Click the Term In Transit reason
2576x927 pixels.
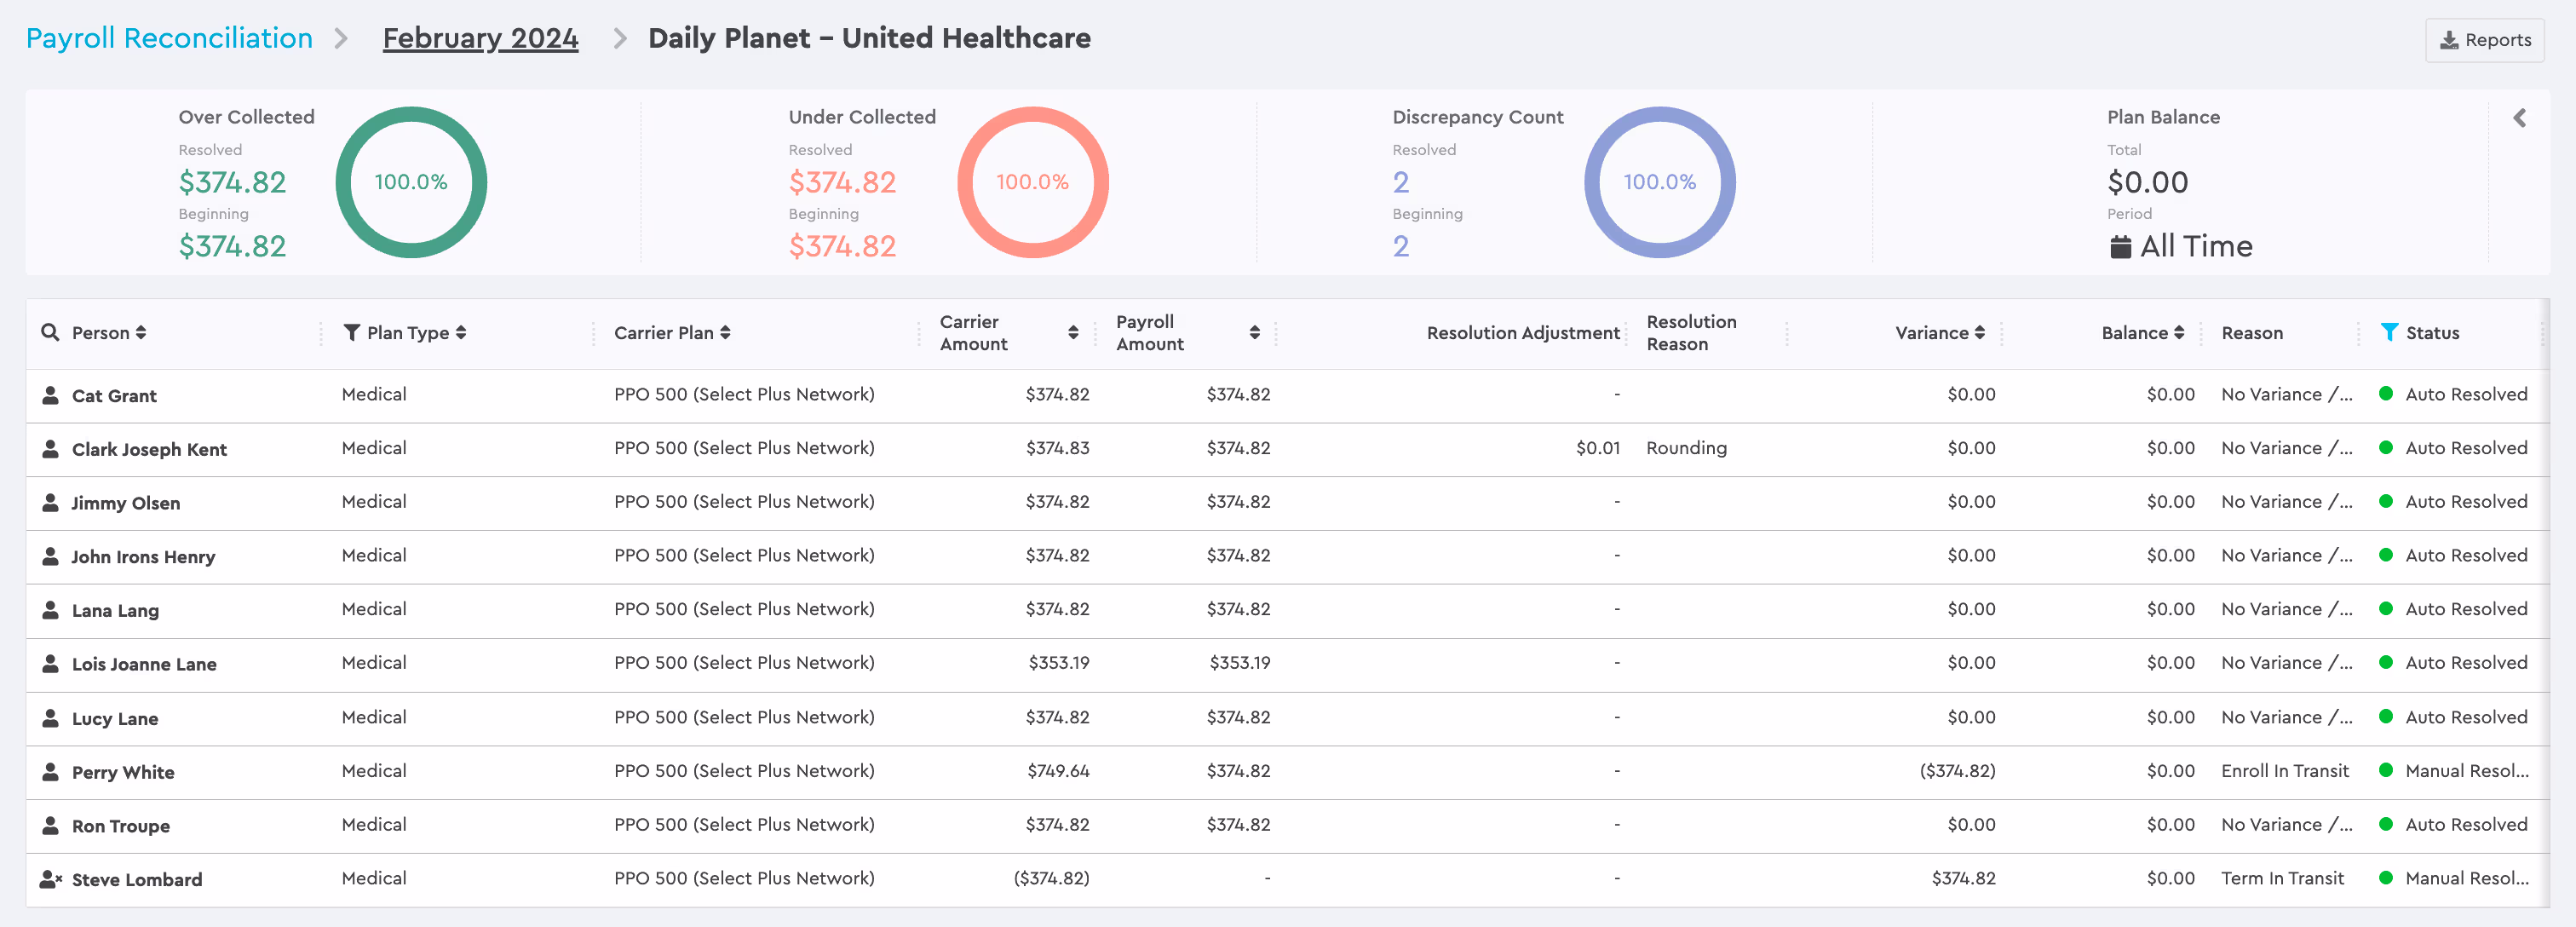coord(2283,878)
